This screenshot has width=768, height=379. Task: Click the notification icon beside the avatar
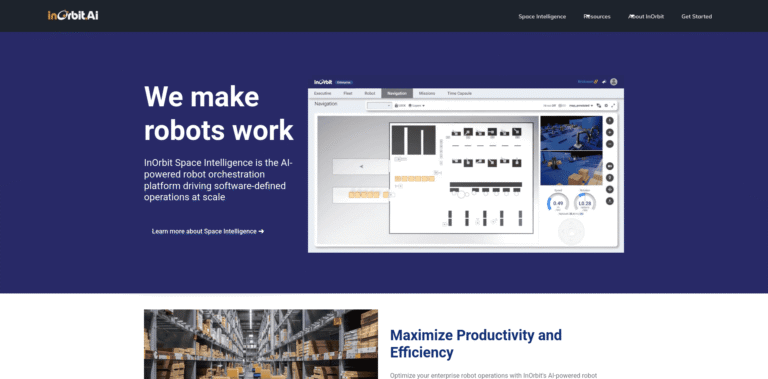604,82
